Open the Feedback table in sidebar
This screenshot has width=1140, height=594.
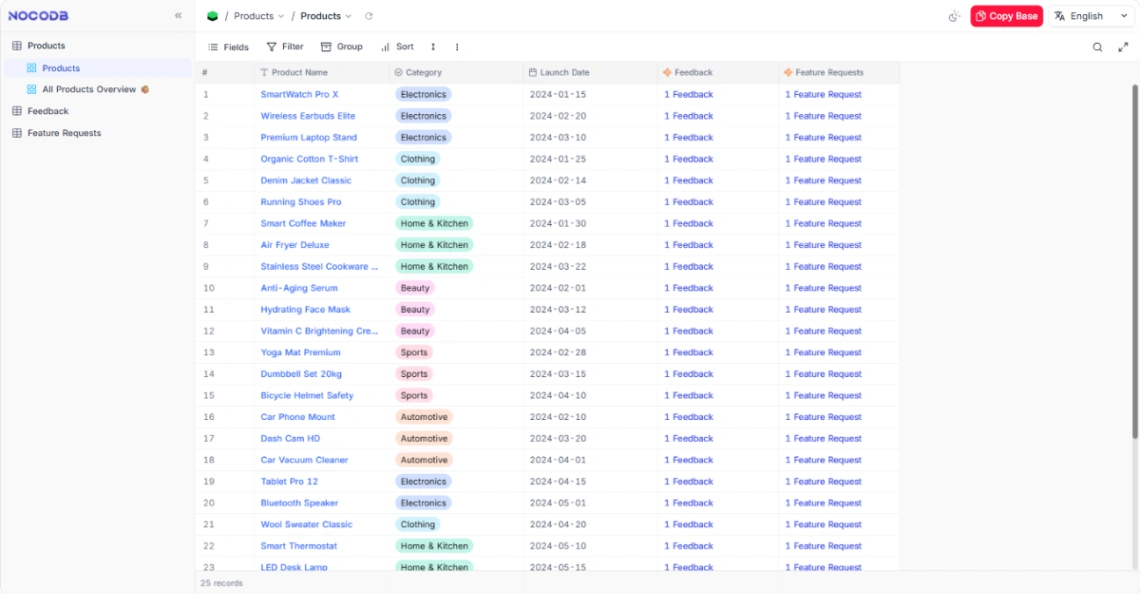(x=48, y=111)
